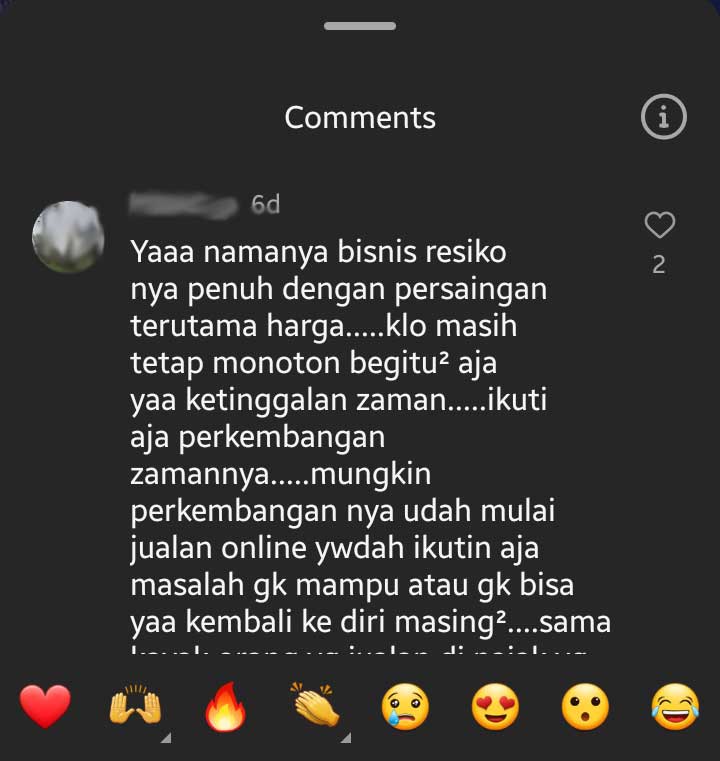Screen dimensions: 720x761
Task: React with the raised hands emoji
Action: 135,705
